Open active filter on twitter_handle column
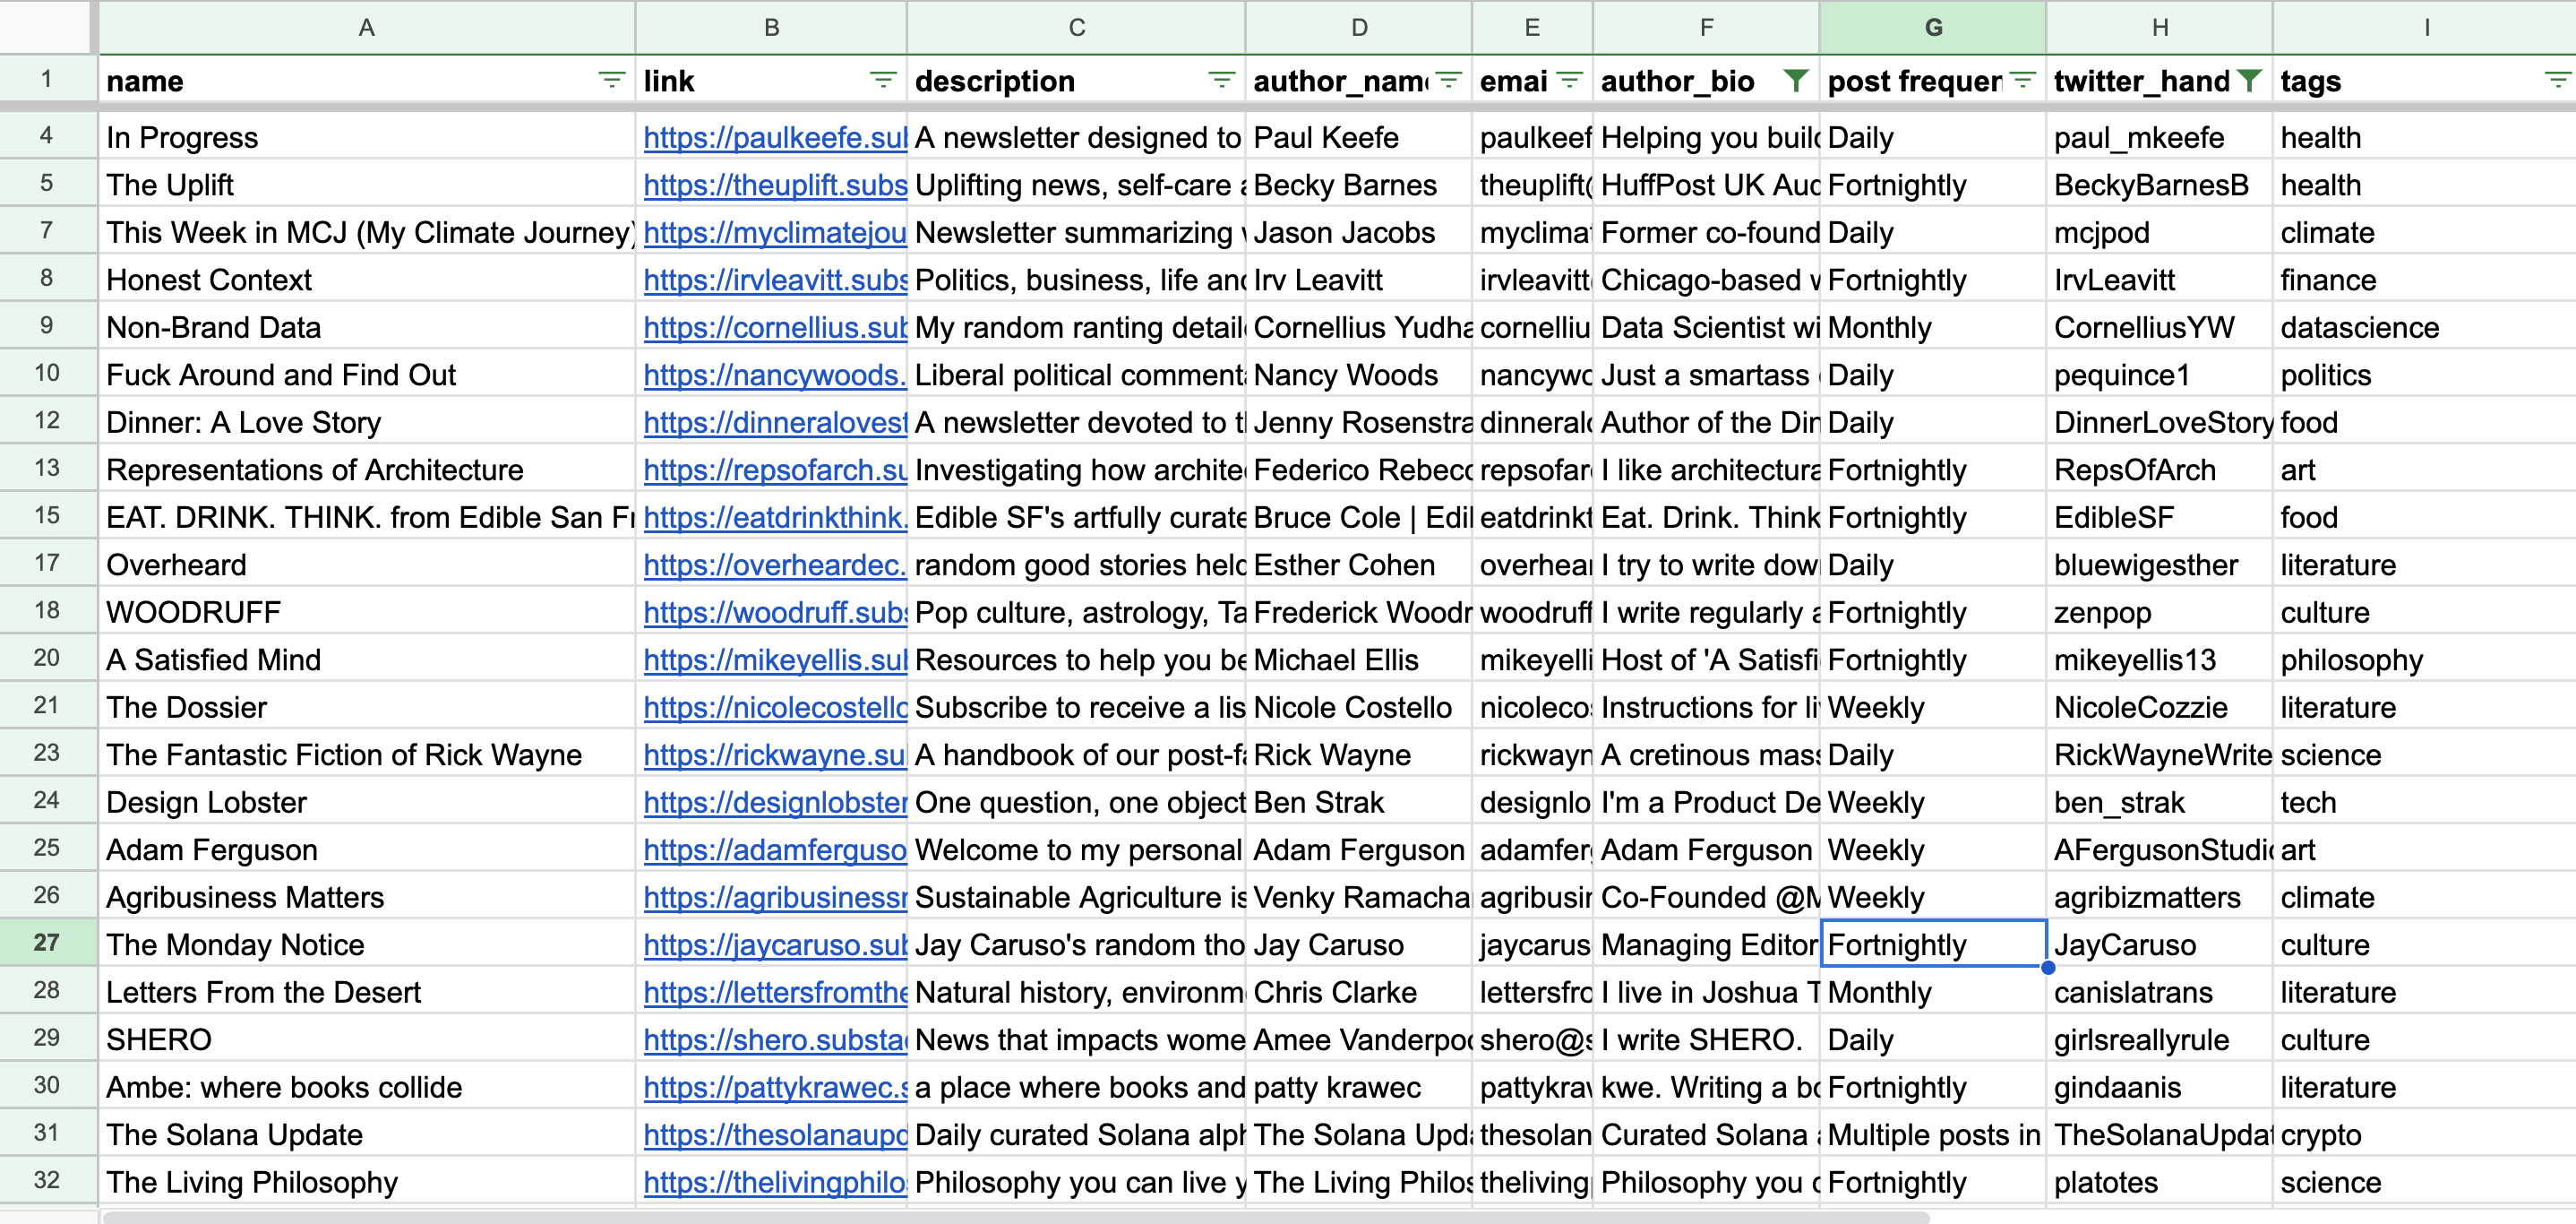This screenshot has width=2576, height=1224. [x=2249, y=80]
